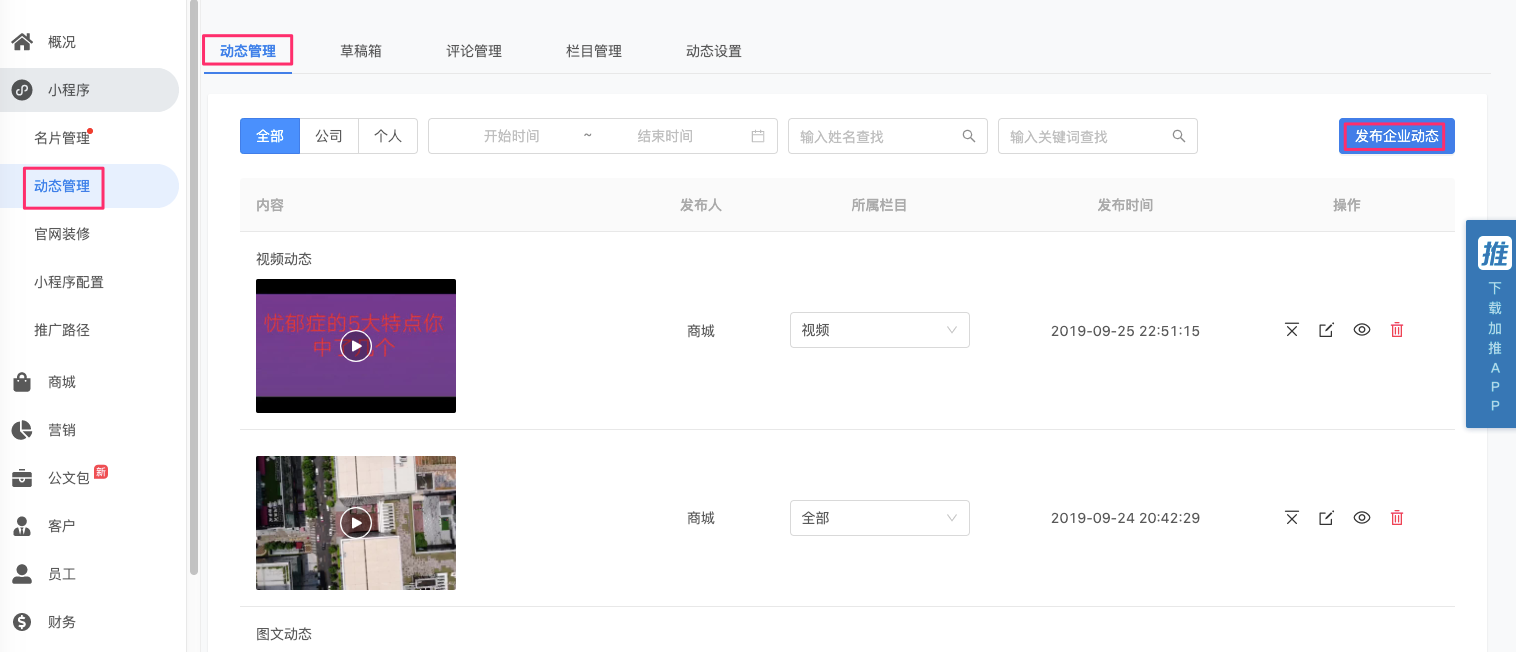Preview the post published 2019-09-24 20:42:29
The height and width of the screenshot is (652, 1516).
click(x=1361, y=518)
